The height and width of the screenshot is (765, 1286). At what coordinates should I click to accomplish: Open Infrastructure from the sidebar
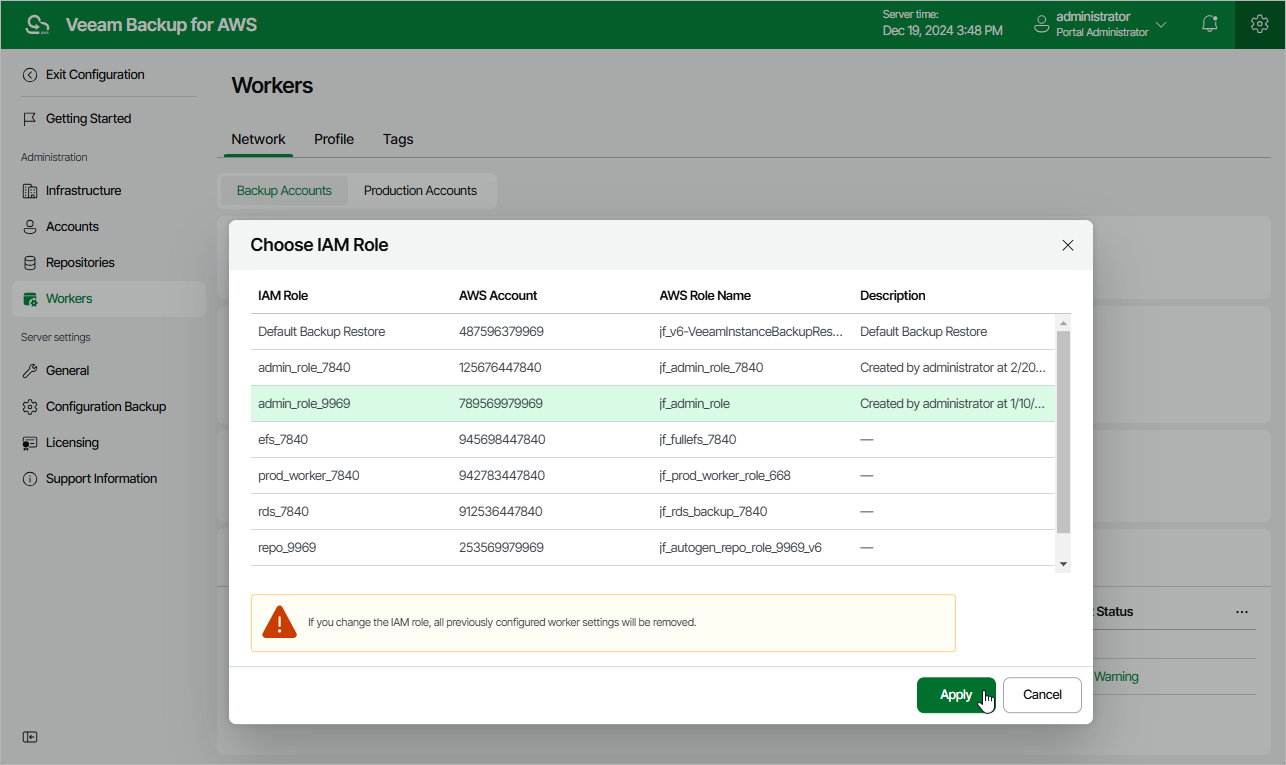tap(83, 191)
